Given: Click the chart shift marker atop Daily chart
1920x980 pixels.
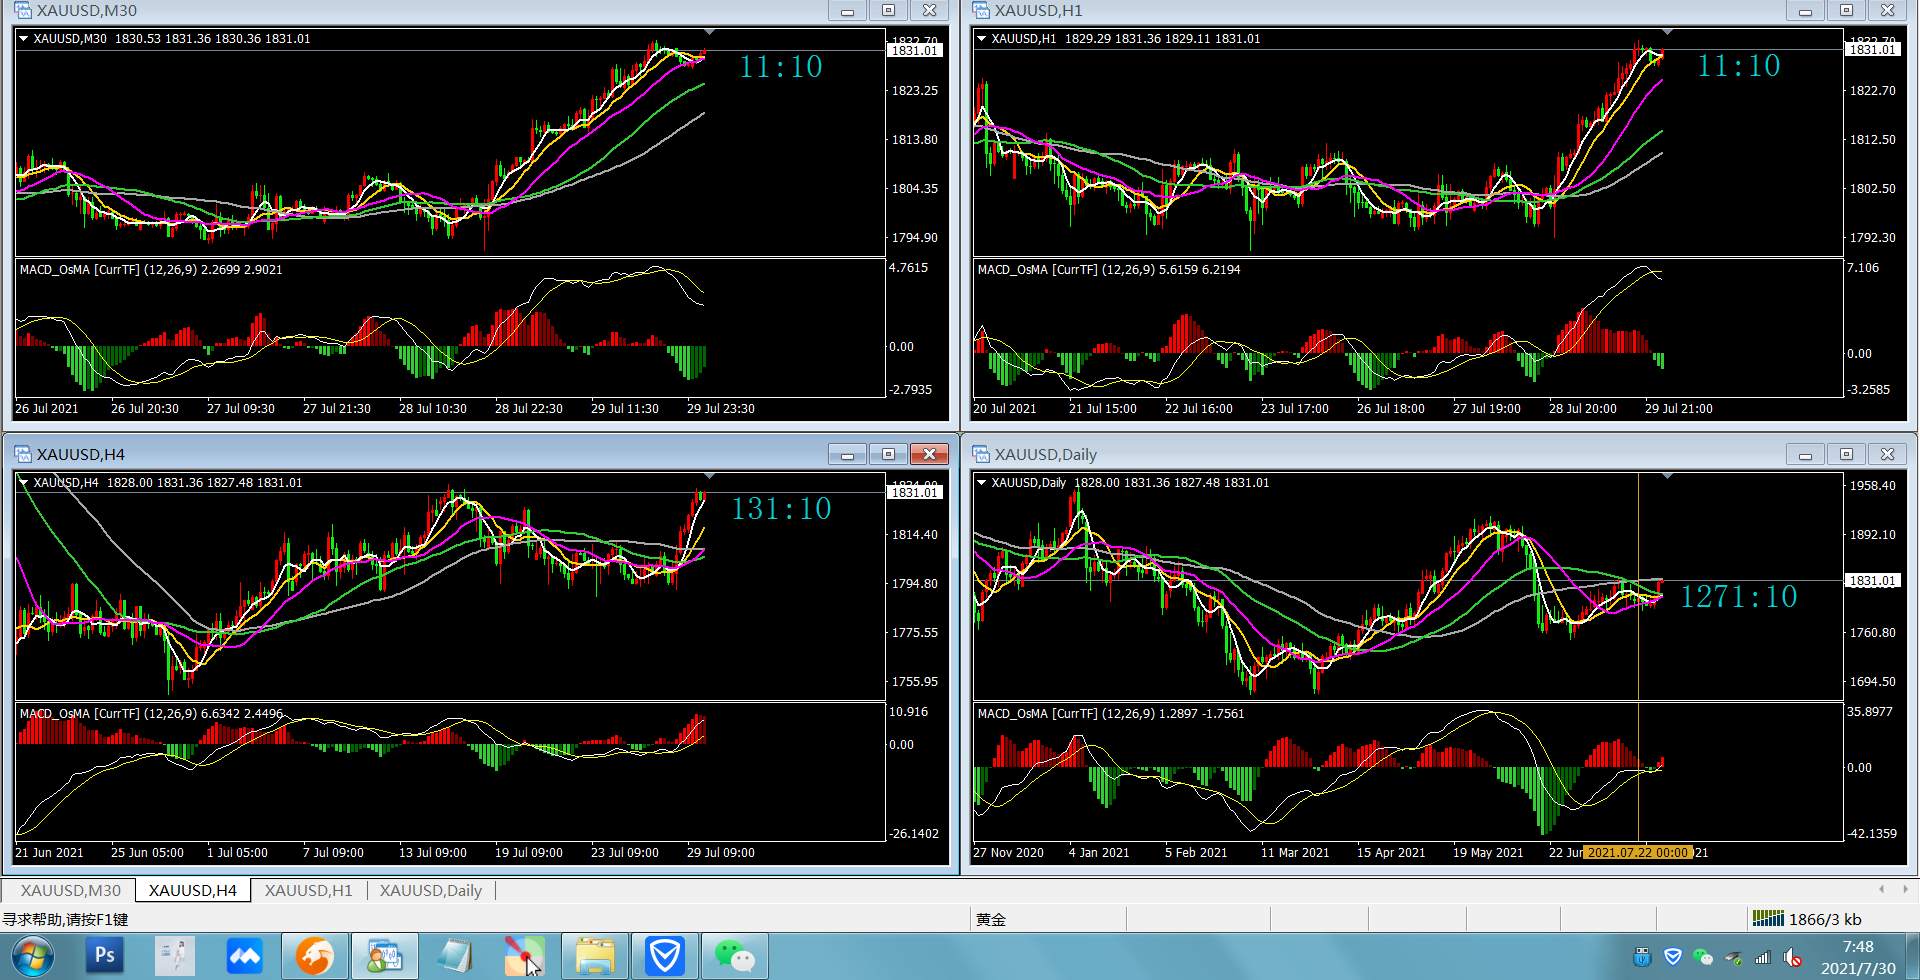Looking at the screenshot, I should pos(1667,476).
